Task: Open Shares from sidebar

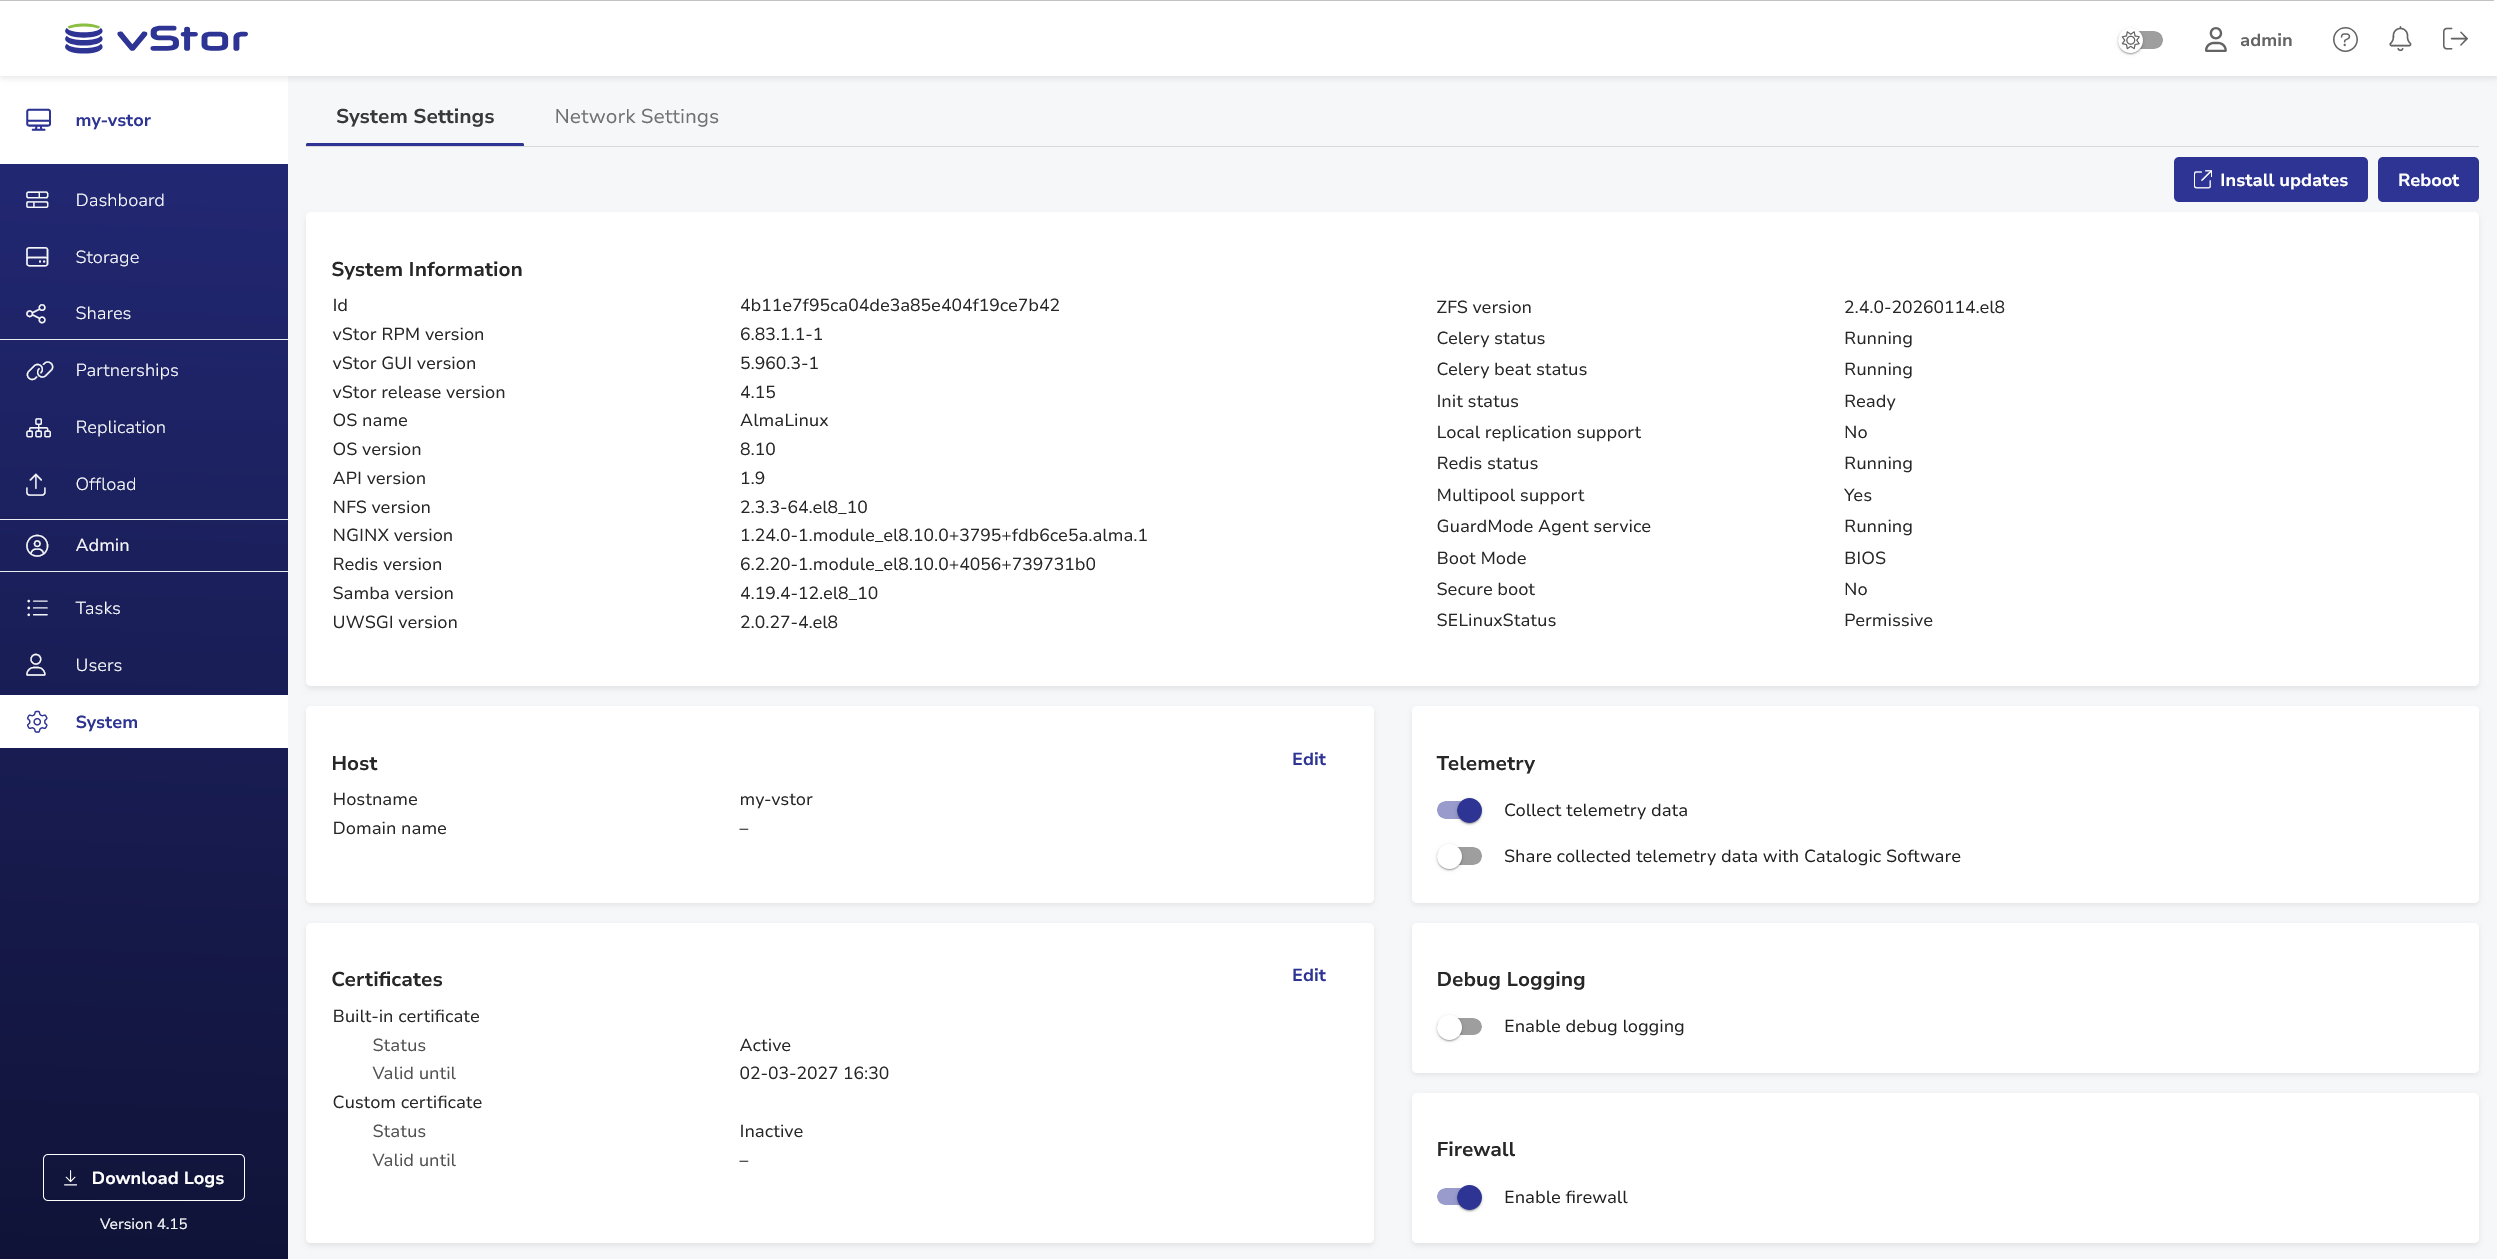Action: pos(102,313)
